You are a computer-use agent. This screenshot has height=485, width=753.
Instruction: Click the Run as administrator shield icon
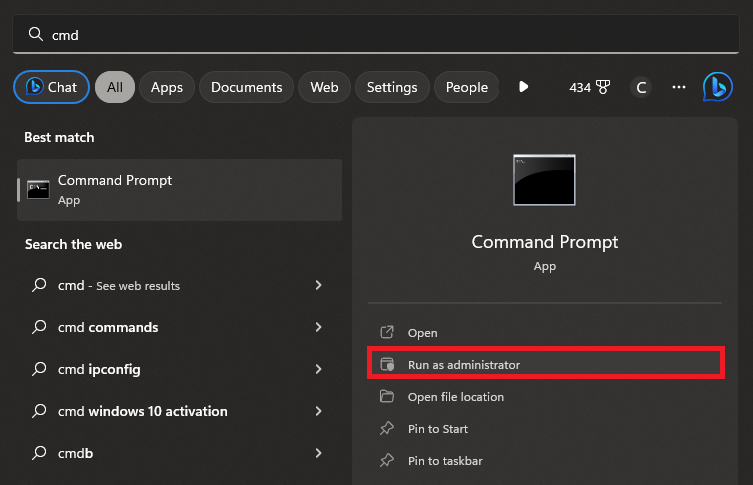point(387,365)
